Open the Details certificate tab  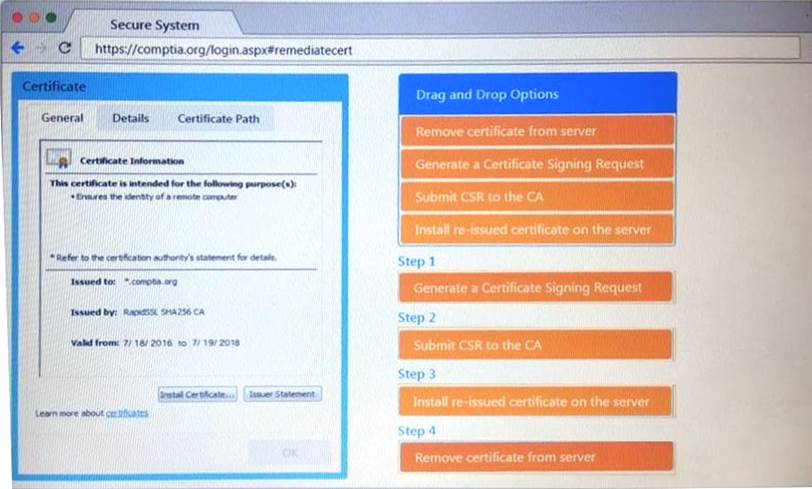(130, 118)
